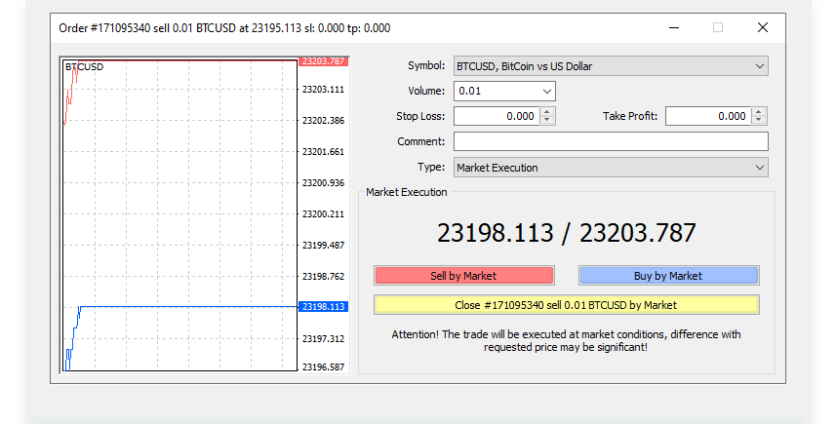Increase Take Profit with the up arrow
This screenshot has height=424, width=836.
coord(759,113)
